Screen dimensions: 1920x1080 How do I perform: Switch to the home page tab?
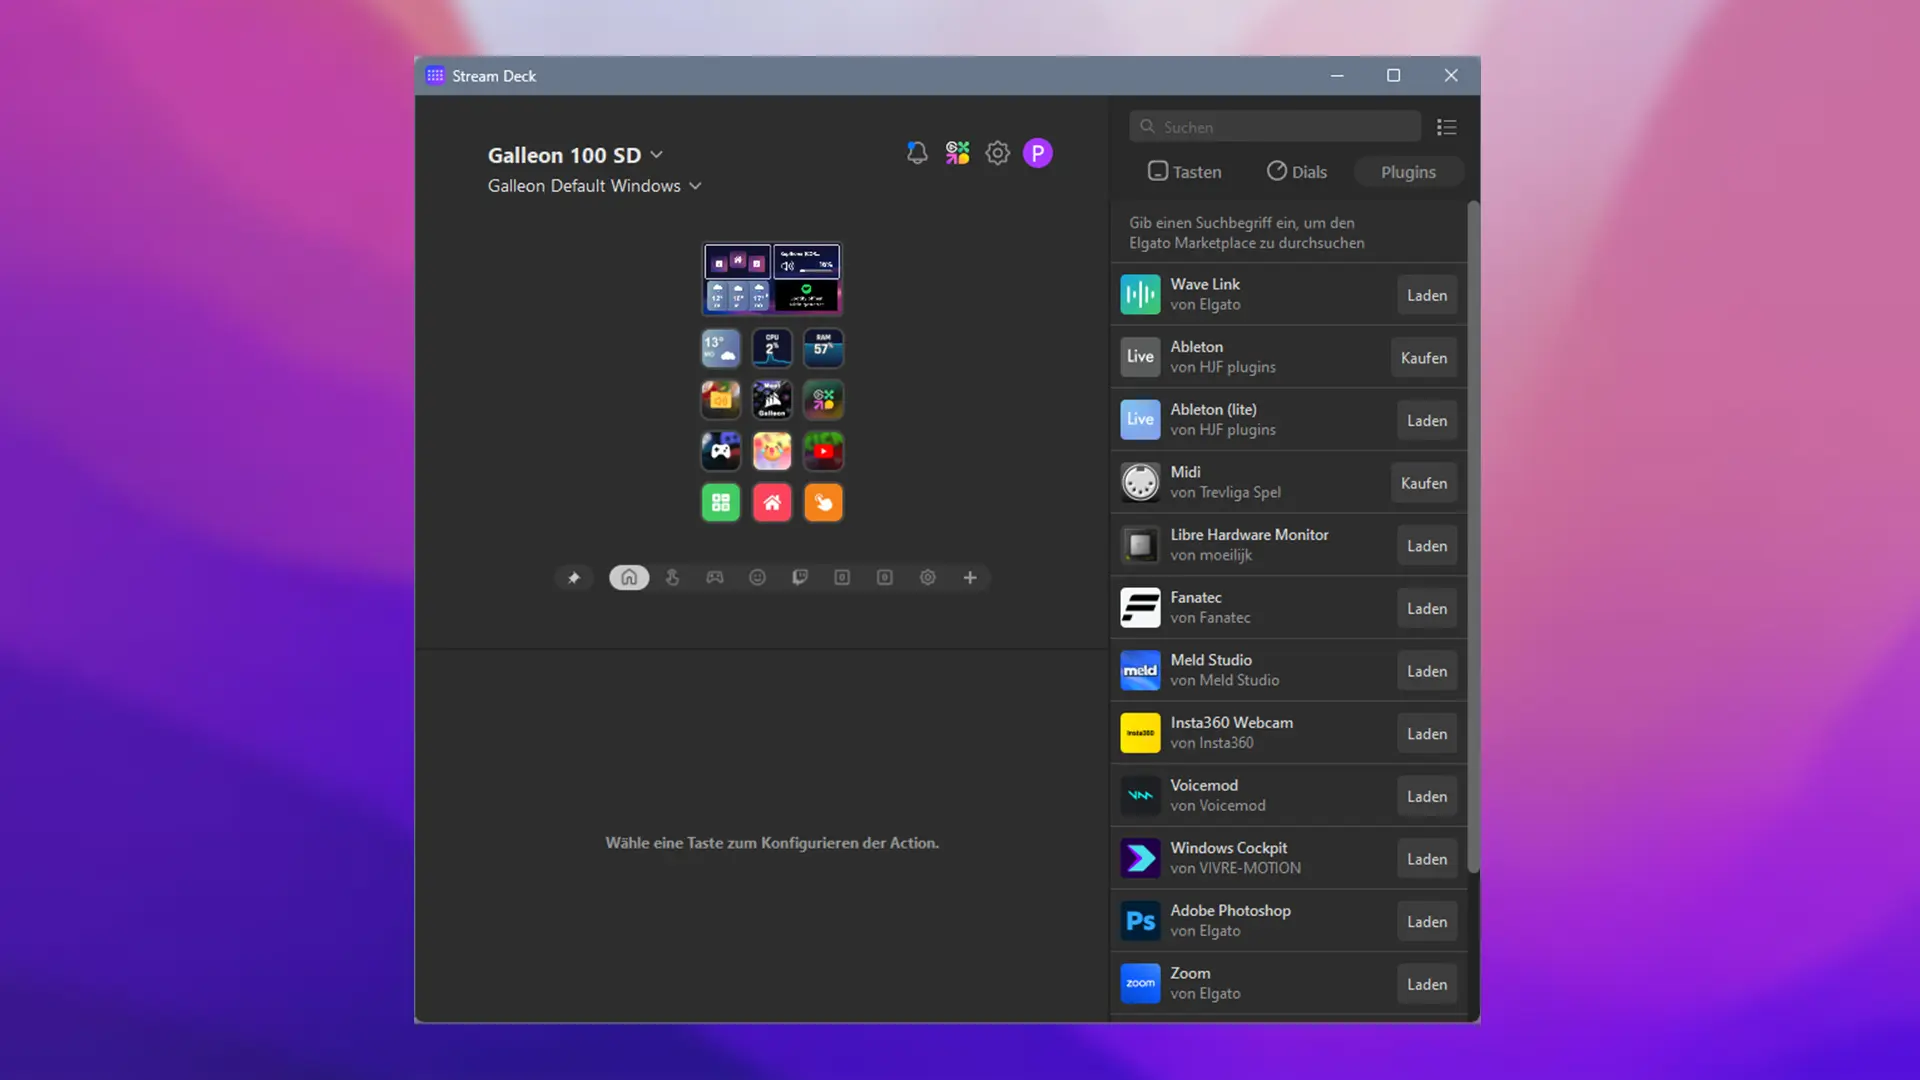628,577
